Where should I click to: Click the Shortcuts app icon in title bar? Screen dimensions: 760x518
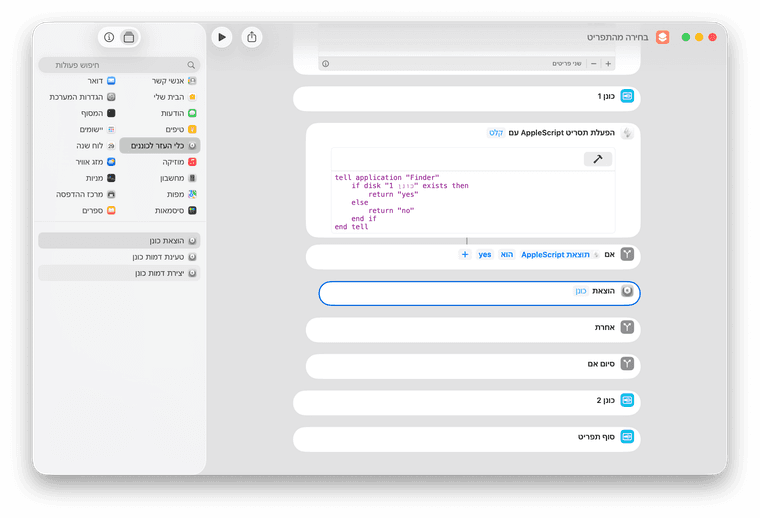click(662, 37)
